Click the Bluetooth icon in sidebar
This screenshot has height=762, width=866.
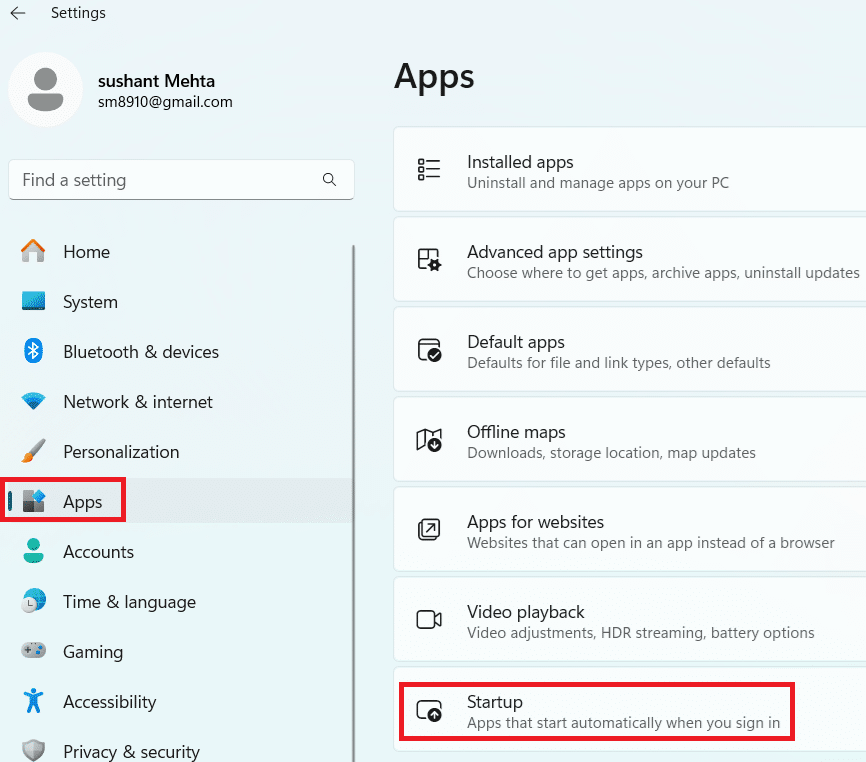34,352
